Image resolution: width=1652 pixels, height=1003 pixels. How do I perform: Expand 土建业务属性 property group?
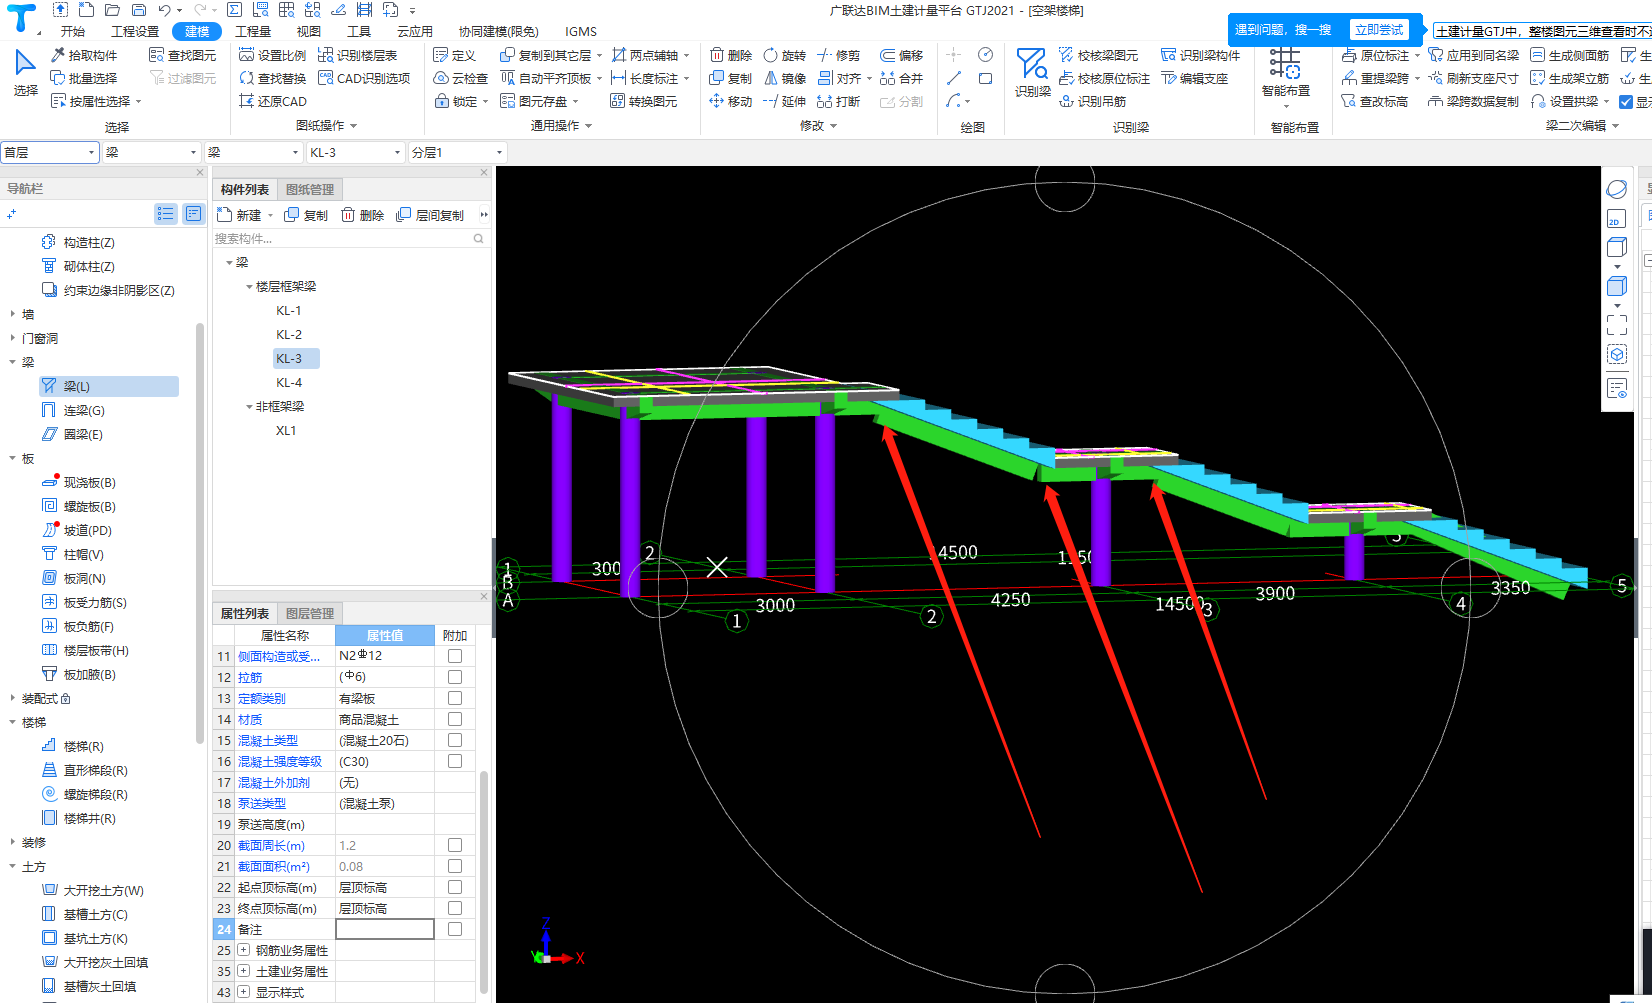tap(243, 971)
